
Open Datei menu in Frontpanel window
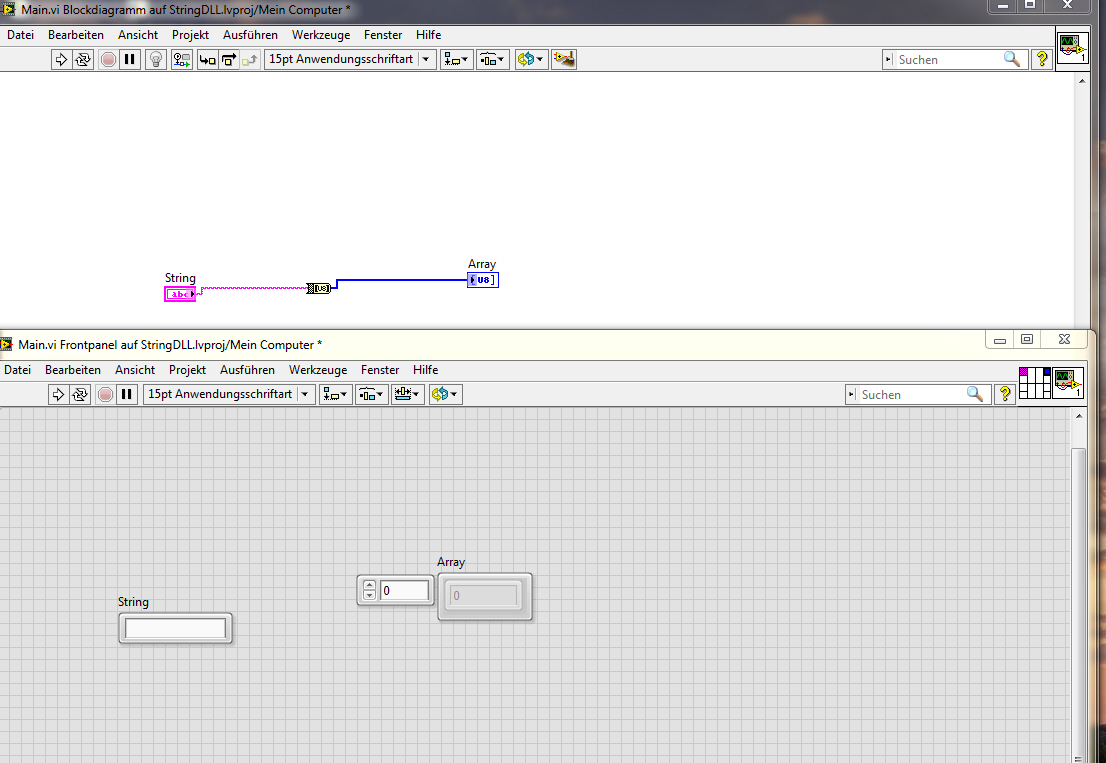(18, 370)
